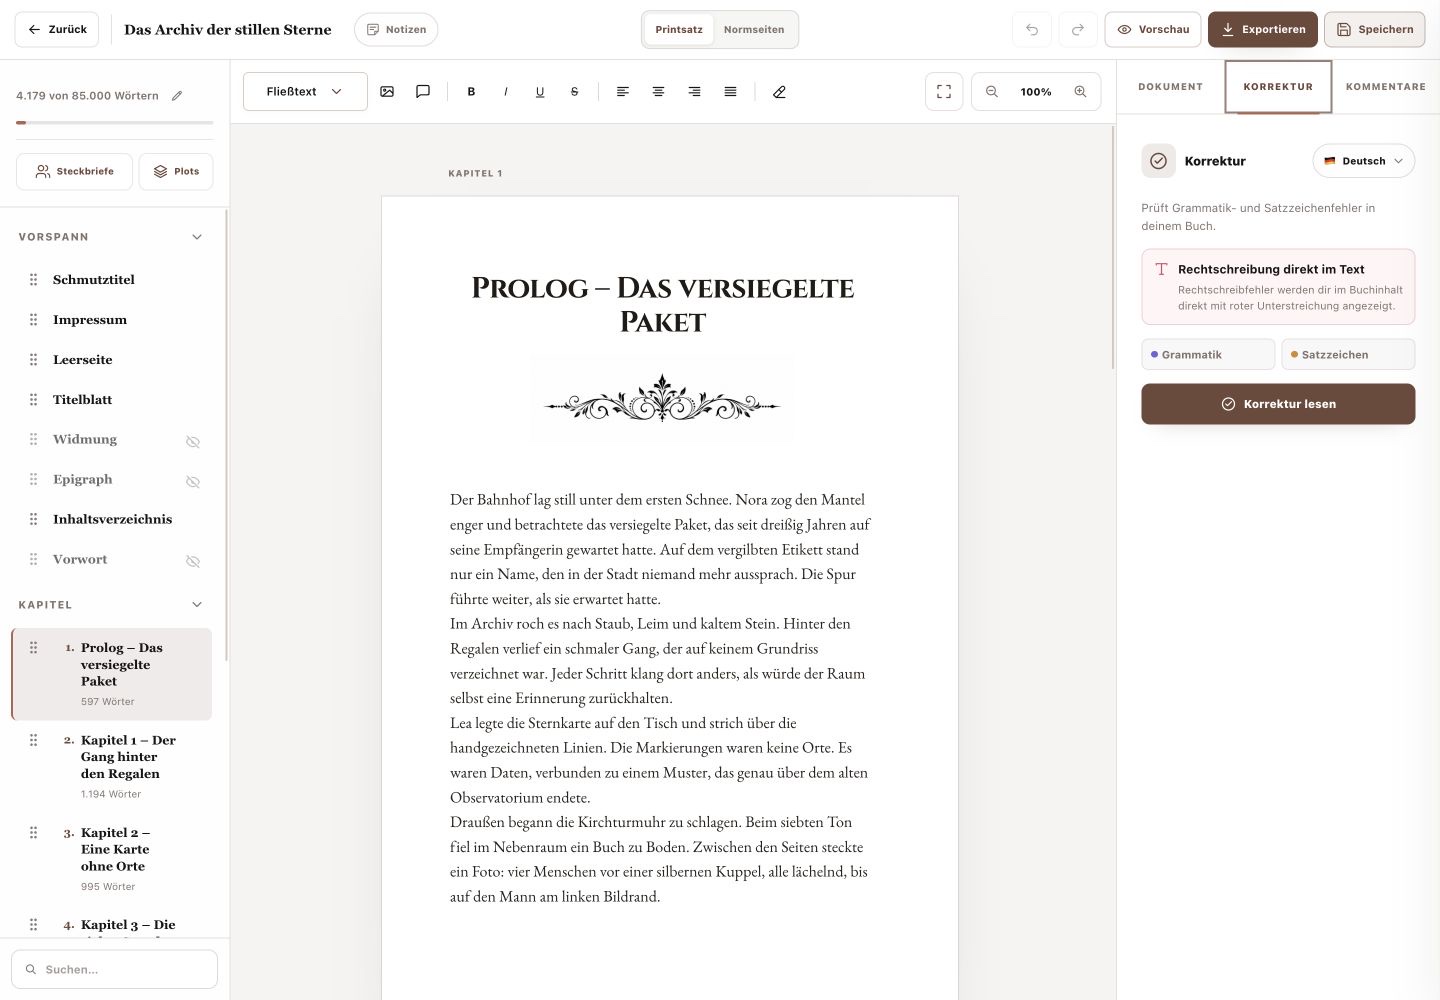1440x1000 pixels.
Task: Show the hidden Vorwort section
Action: click(x=193, y=561)
